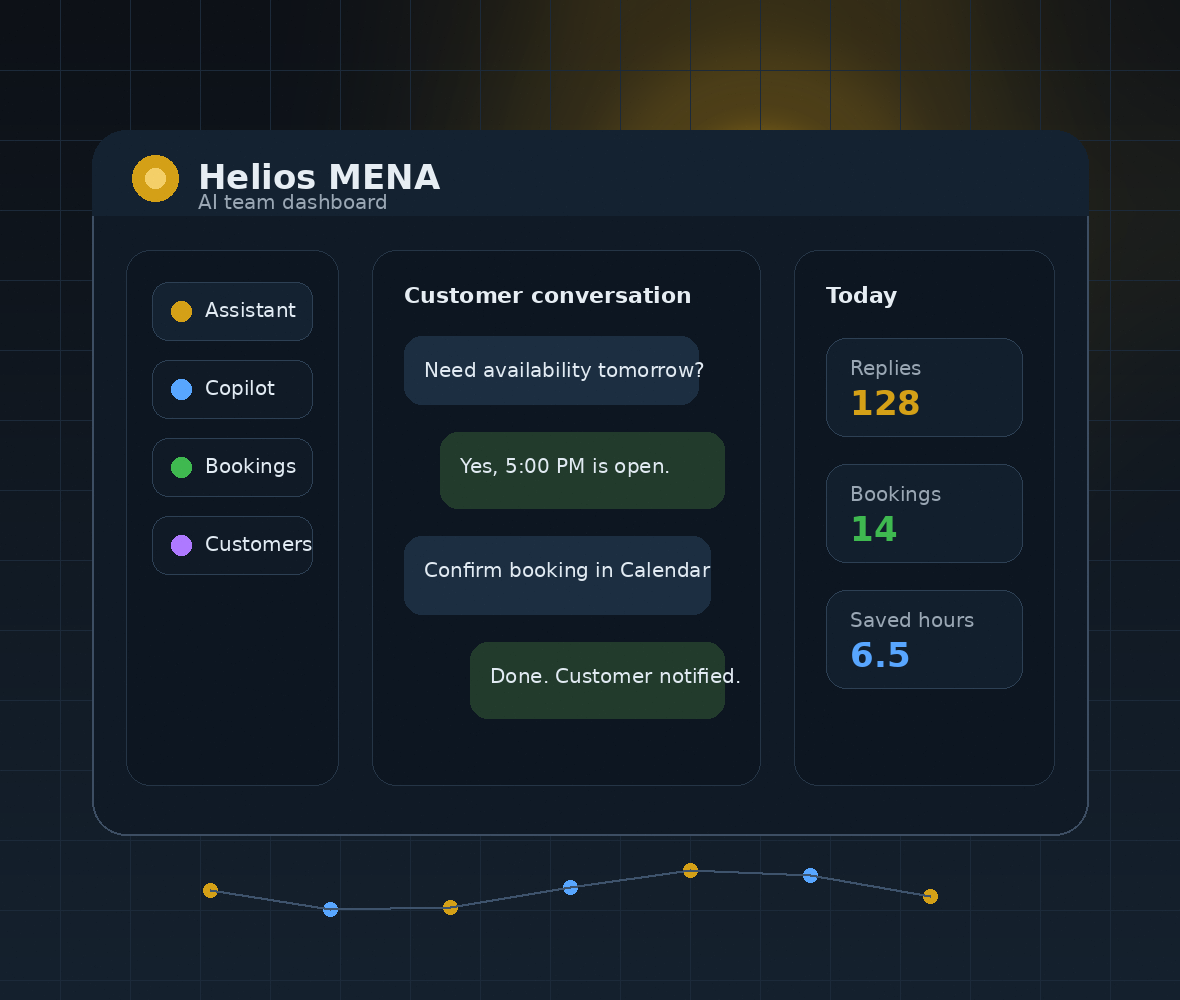Click the Helios MENA sun logo icon
1180x1000 pixels.
155,178
